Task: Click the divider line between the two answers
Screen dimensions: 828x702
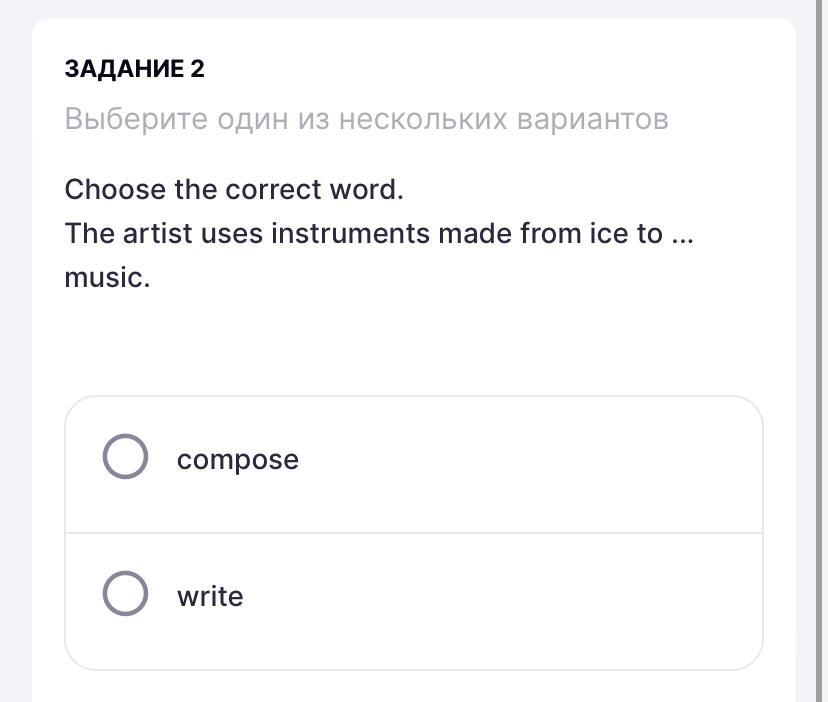Action: [414, 533]
